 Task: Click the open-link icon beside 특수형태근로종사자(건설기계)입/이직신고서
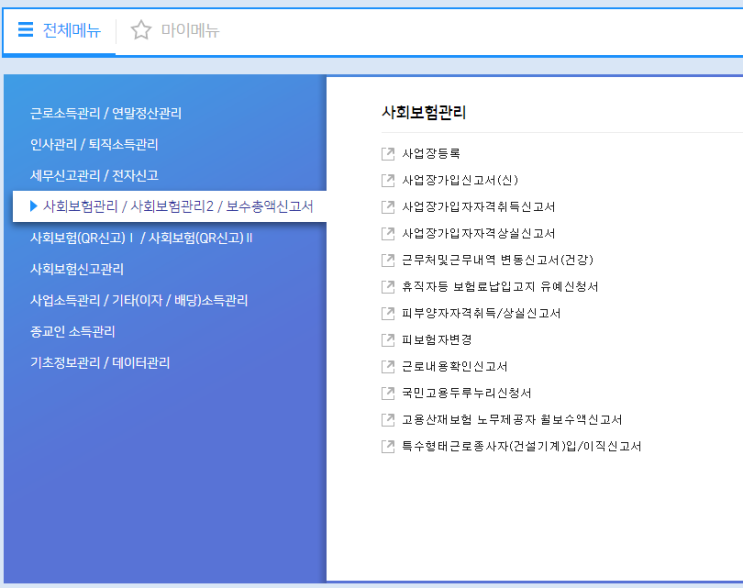point(388,446)
